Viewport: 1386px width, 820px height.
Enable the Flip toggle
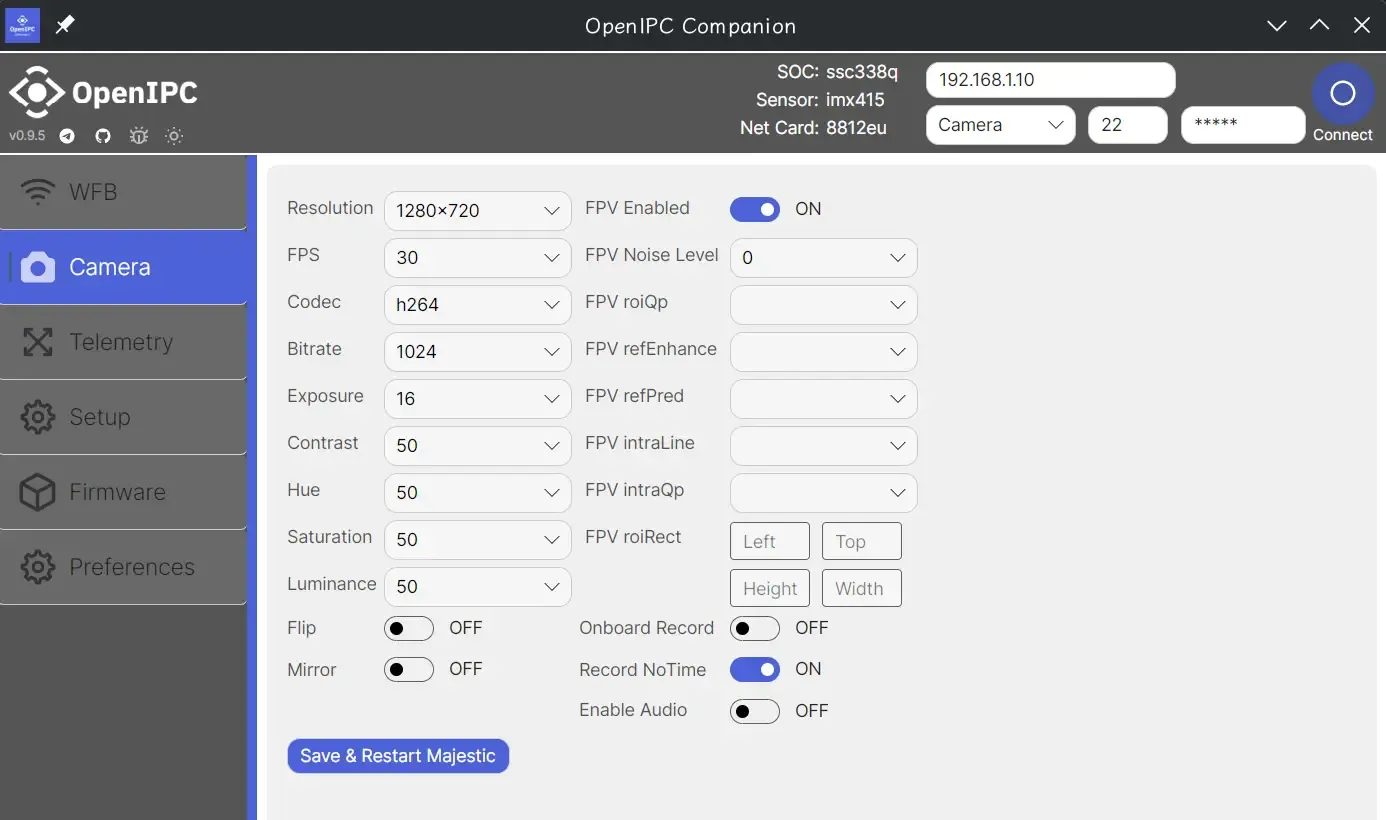click(409, 628)
